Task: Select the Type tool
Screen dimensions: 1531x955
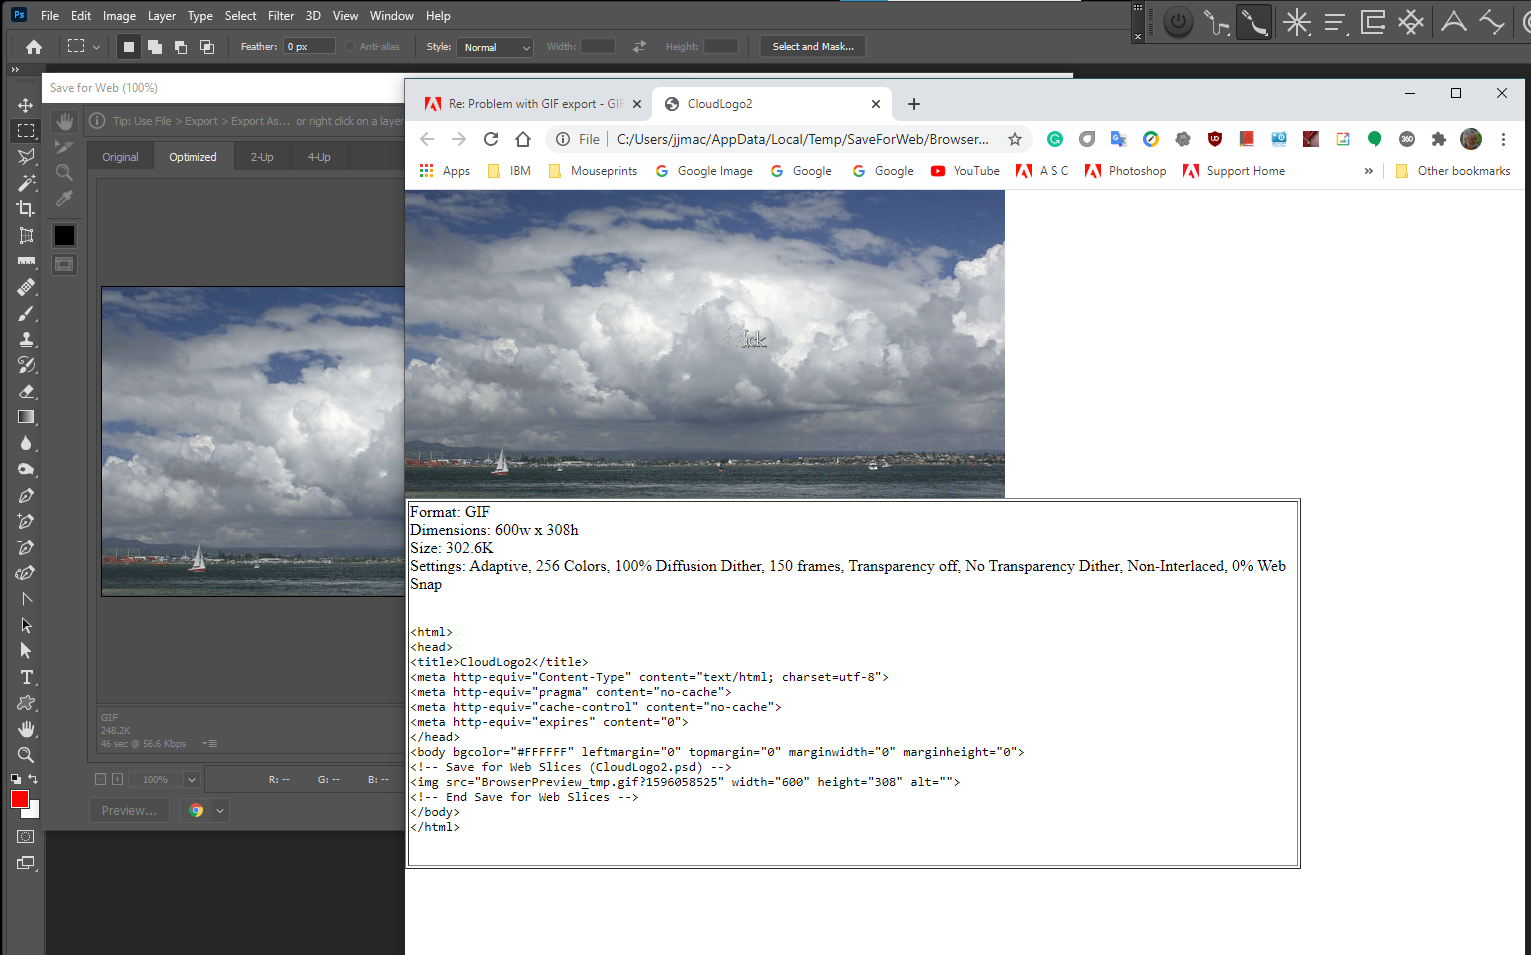Action: [27, 676]
